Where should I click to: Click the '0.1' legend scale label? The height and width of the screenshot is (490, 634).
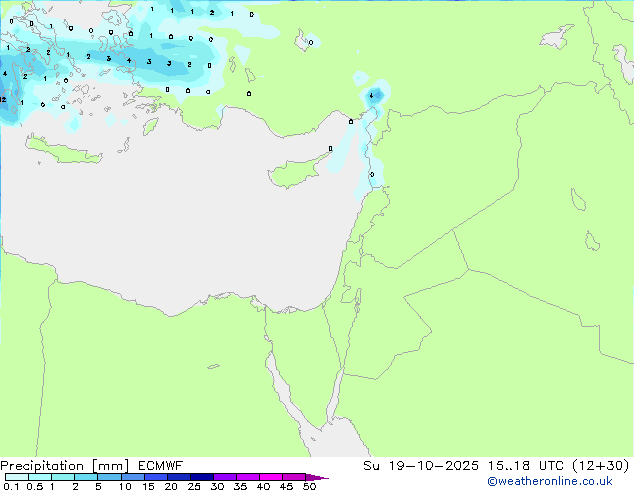(11, 486)
